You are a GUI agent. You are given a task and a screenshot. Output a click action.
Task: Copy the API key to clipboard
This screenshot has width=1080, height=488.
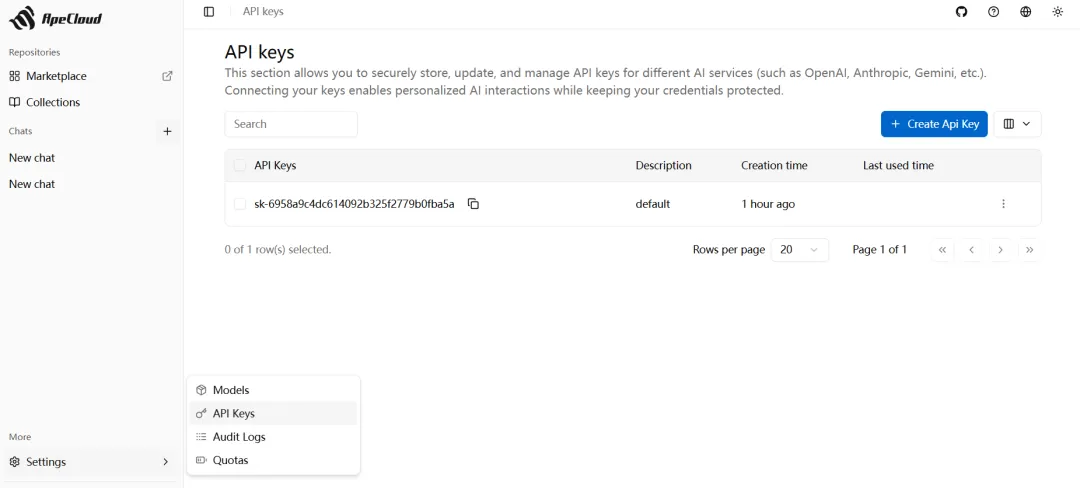[474, 204]
